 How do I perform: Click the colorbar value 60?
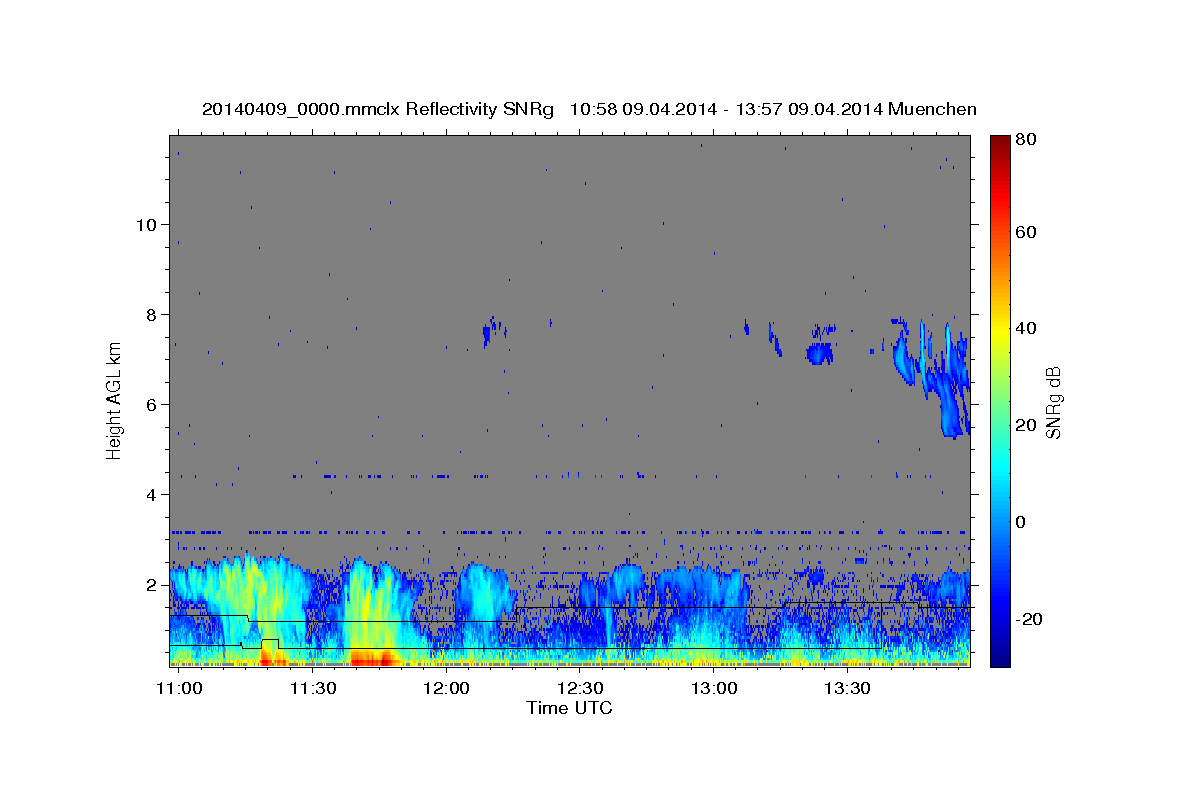click(x=1025, y=232)
